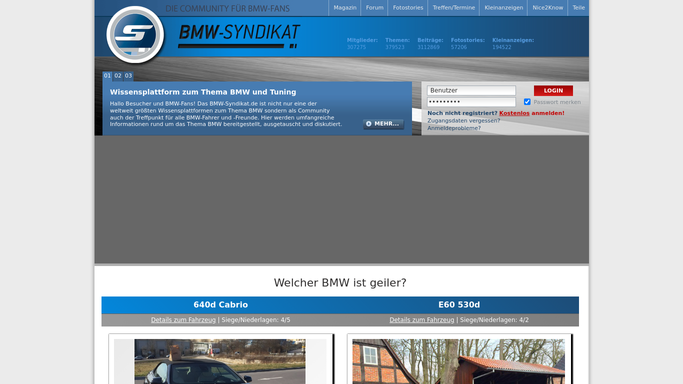
Task: Click the Fotostories count statistic
Action: click(467, 44)
